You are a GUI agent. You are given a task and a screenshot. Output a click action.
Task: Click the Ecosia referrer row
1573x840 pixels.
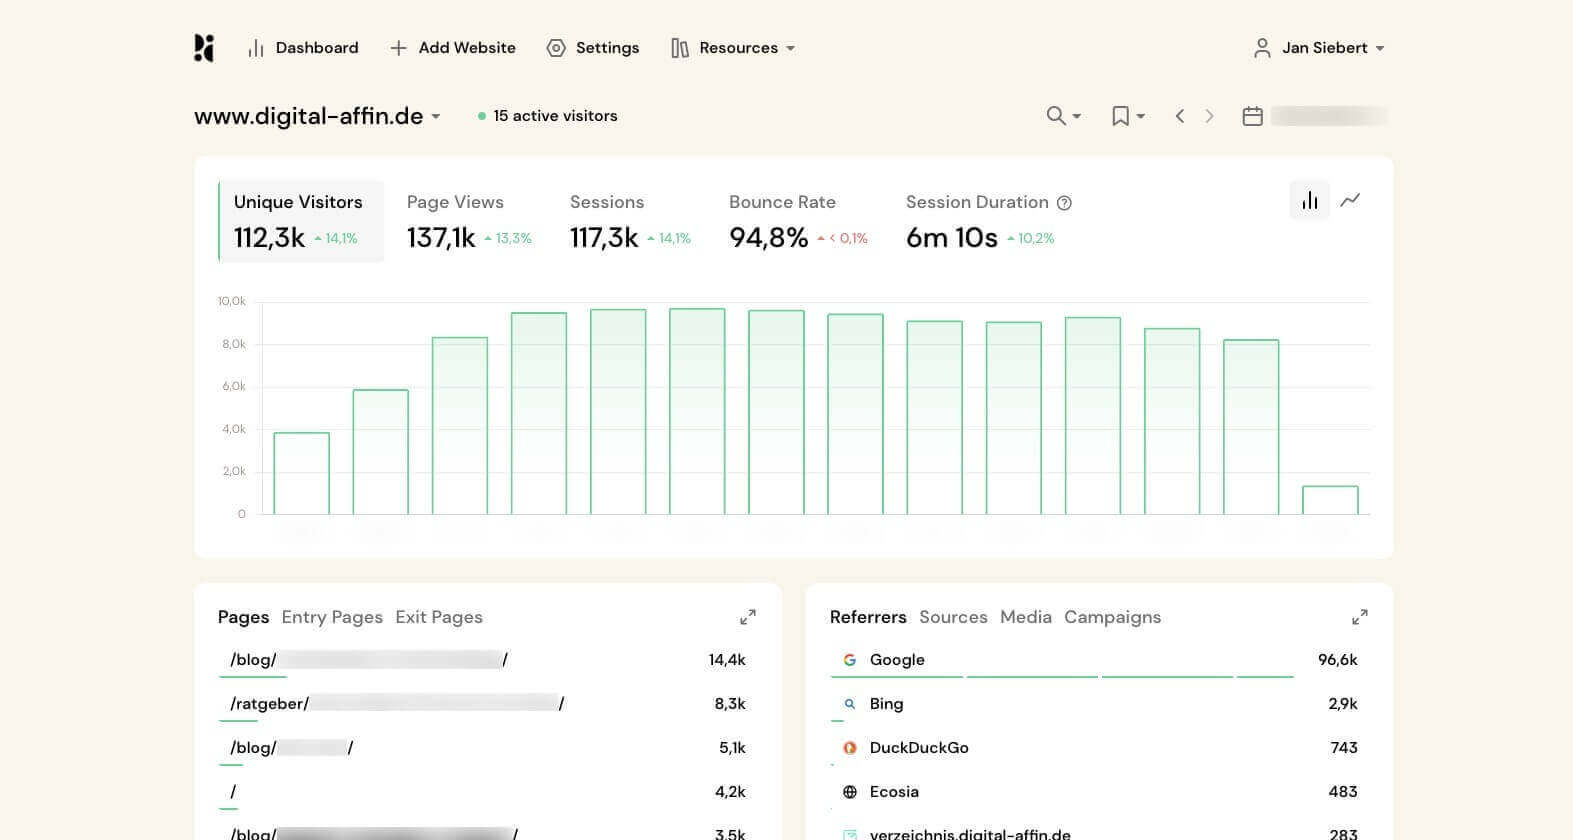[1099, 792]
